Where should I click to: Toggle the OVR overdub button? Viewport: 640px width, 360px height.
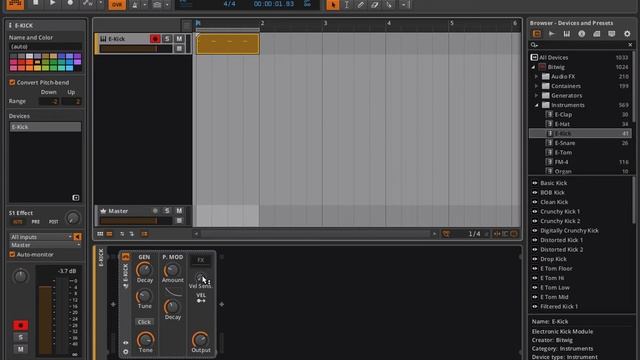click(x=117, y=4)
